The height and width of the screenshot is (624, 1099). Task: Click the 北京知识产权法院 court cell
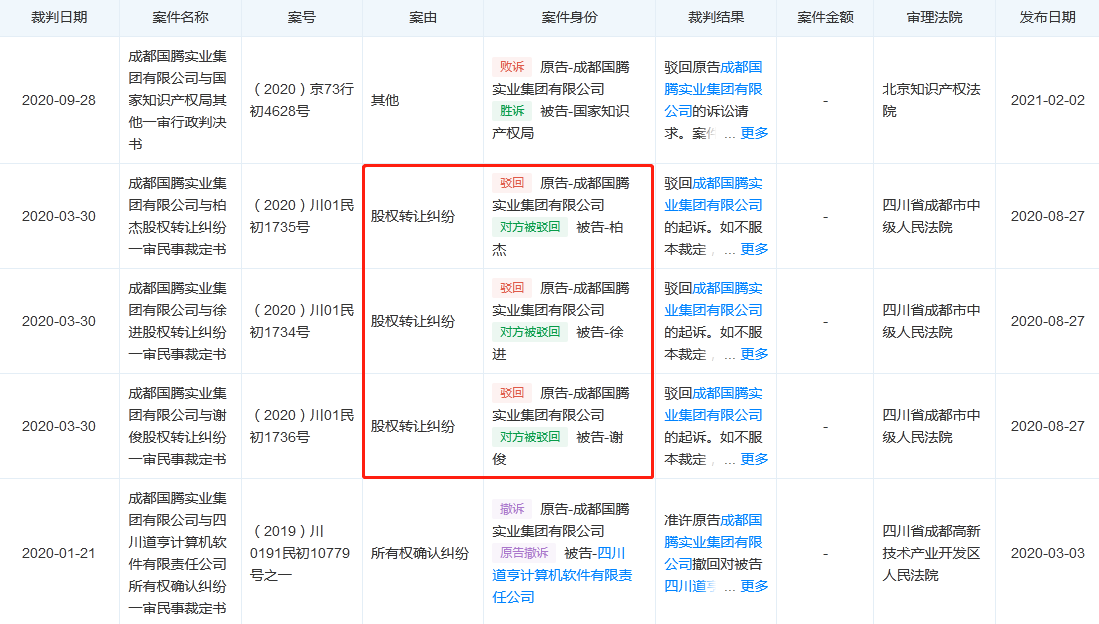point(931,100)
